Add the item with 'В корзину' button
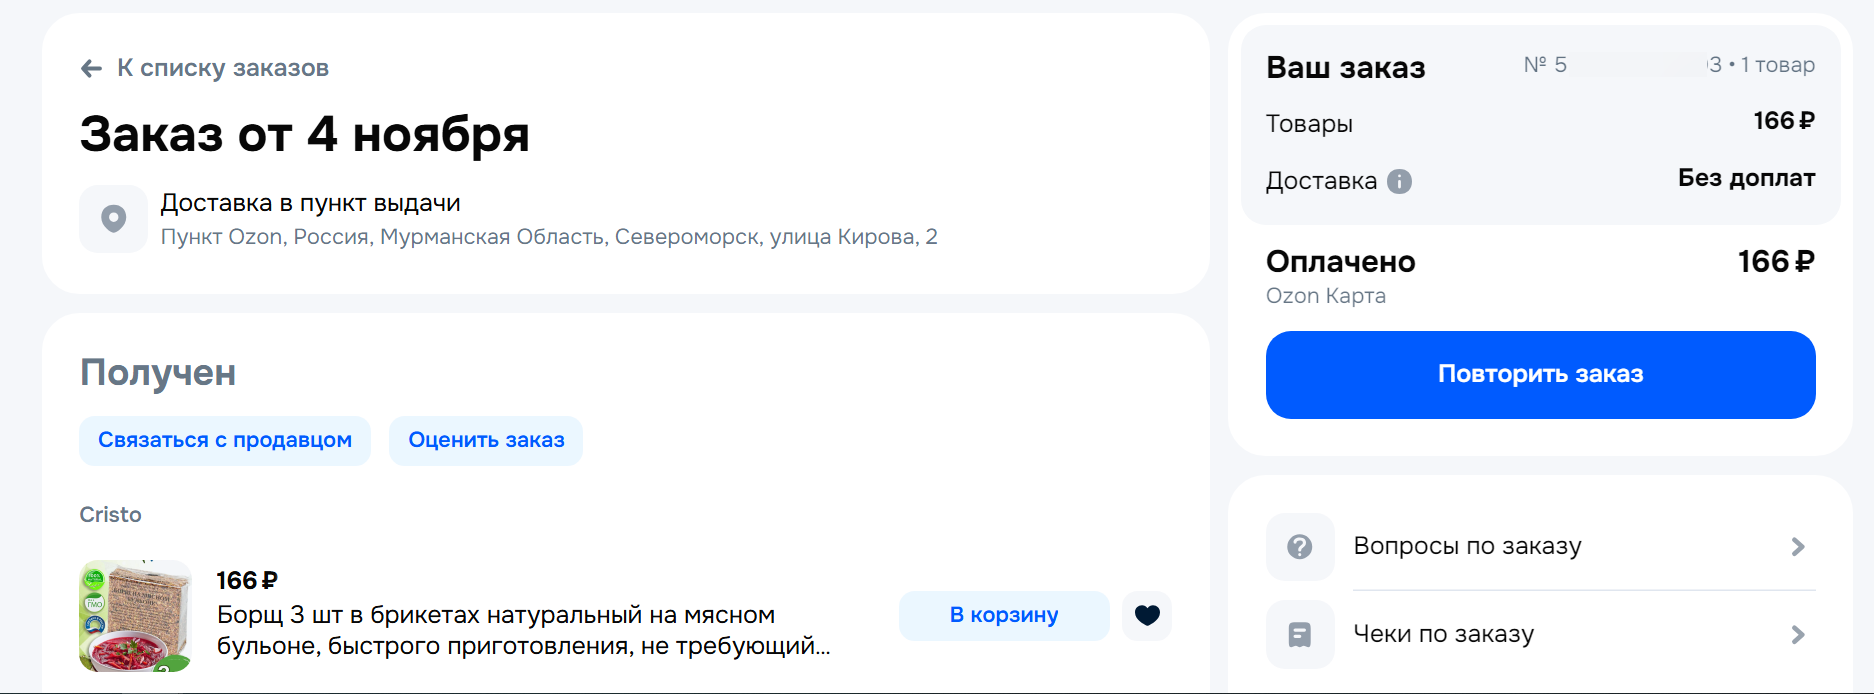This screenshot has height=694, width=1874. click(1004, 615)
